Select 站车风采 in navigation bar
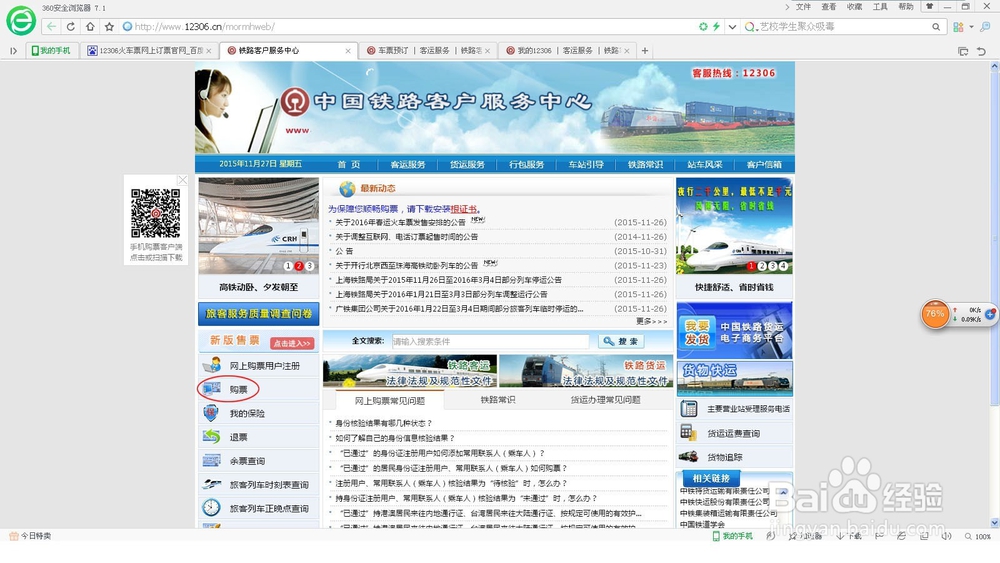Image resolution: width=1000 pixels, height=563 pixels. [x=705, y=165]
